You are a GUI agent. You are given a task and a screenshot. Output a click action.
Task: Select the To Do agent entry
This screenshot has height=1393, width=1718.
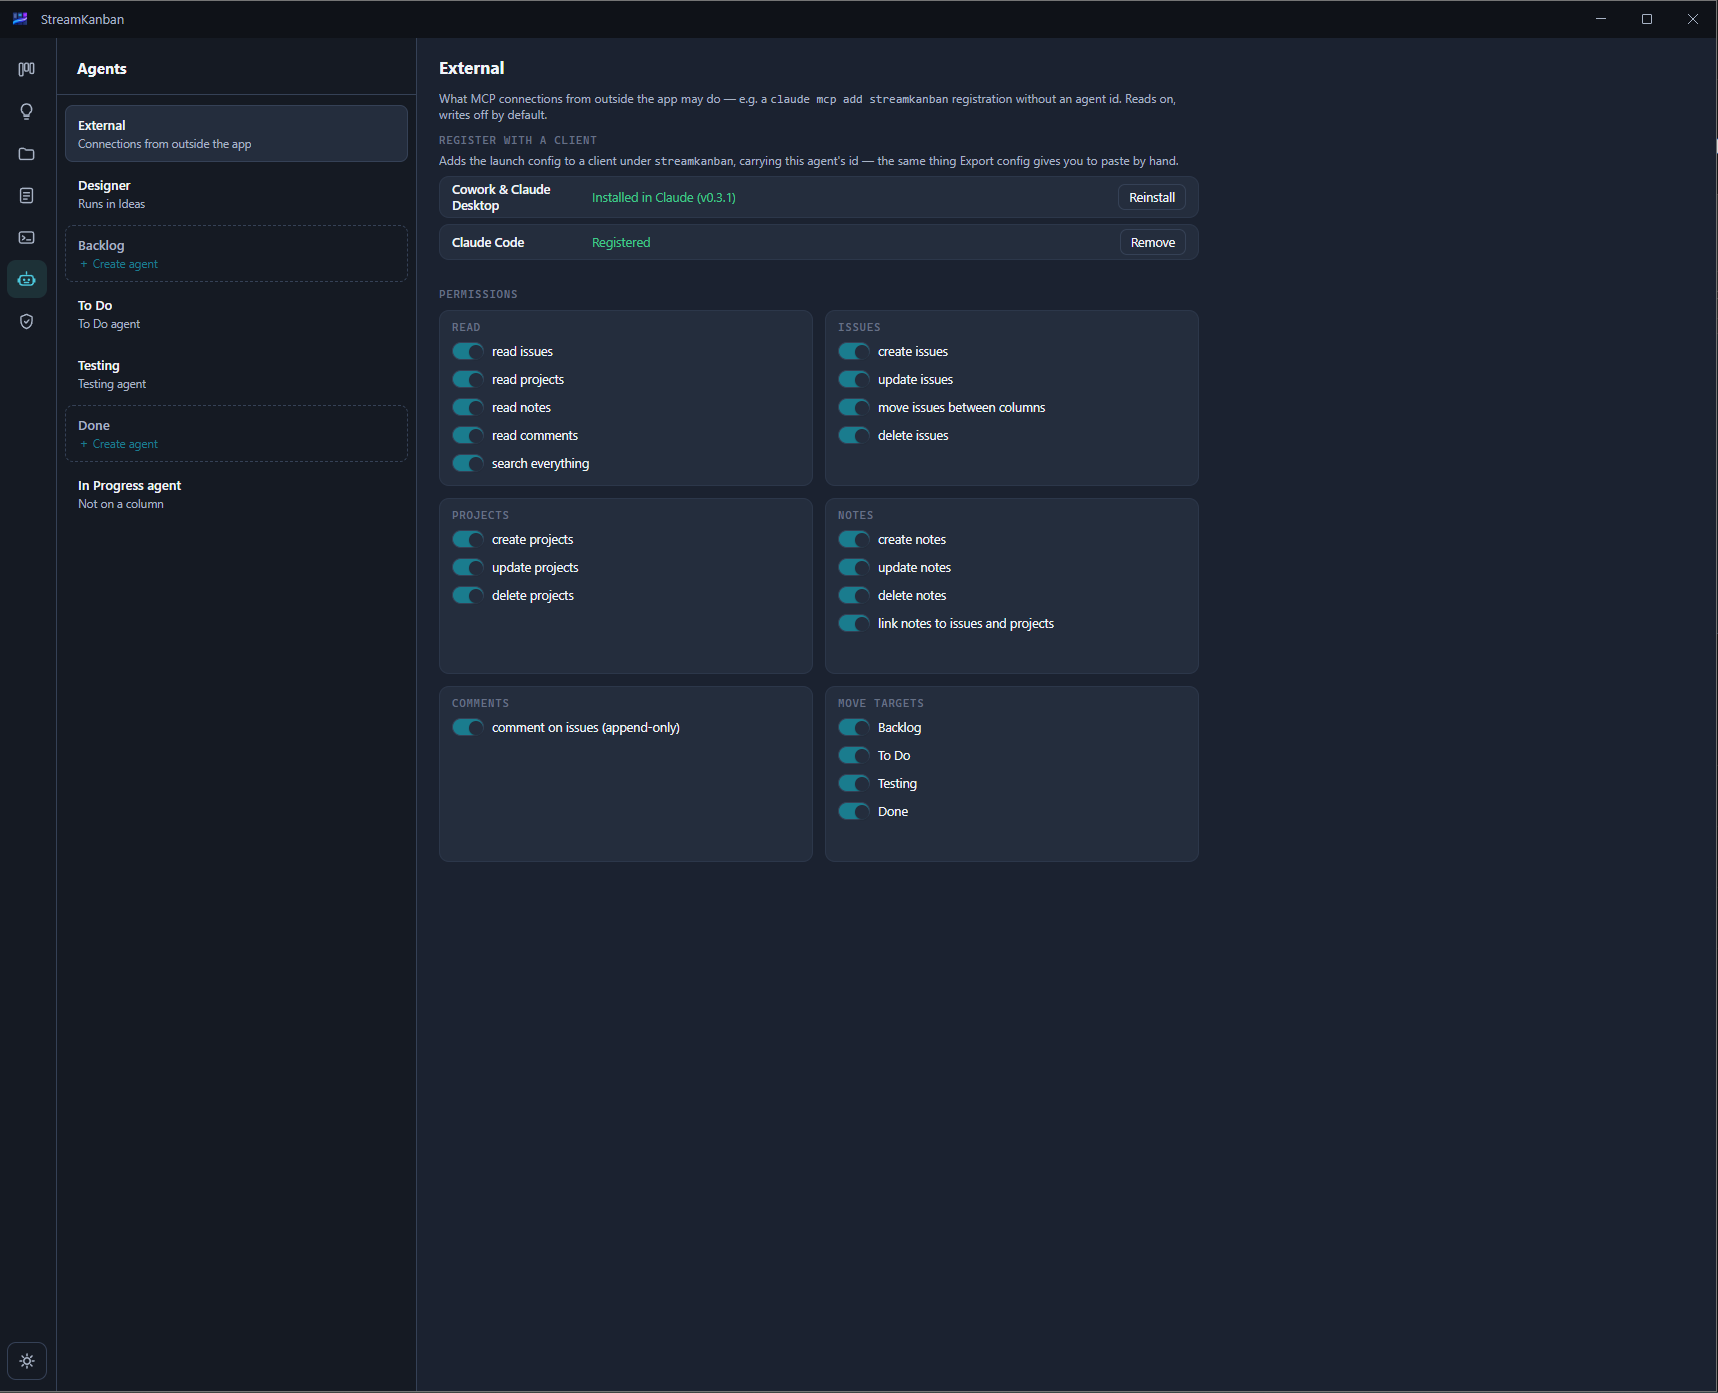[x=236, y=314]
